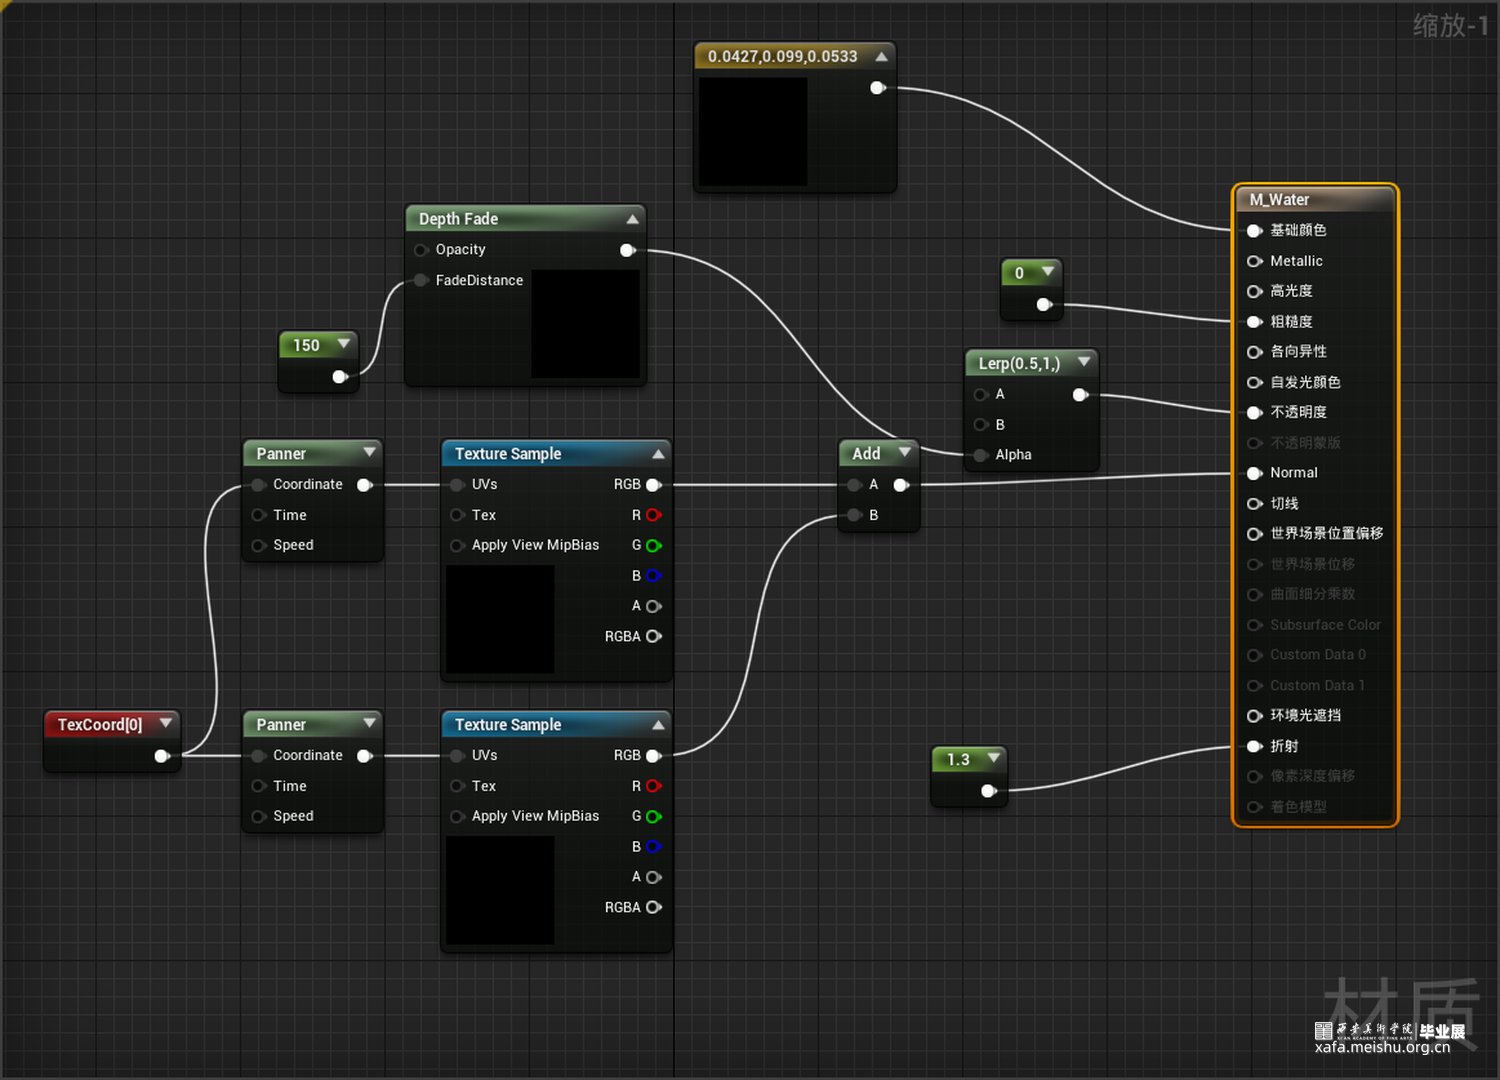Click the green G output pin on the bottom Texture Sample

pos(653,817)
